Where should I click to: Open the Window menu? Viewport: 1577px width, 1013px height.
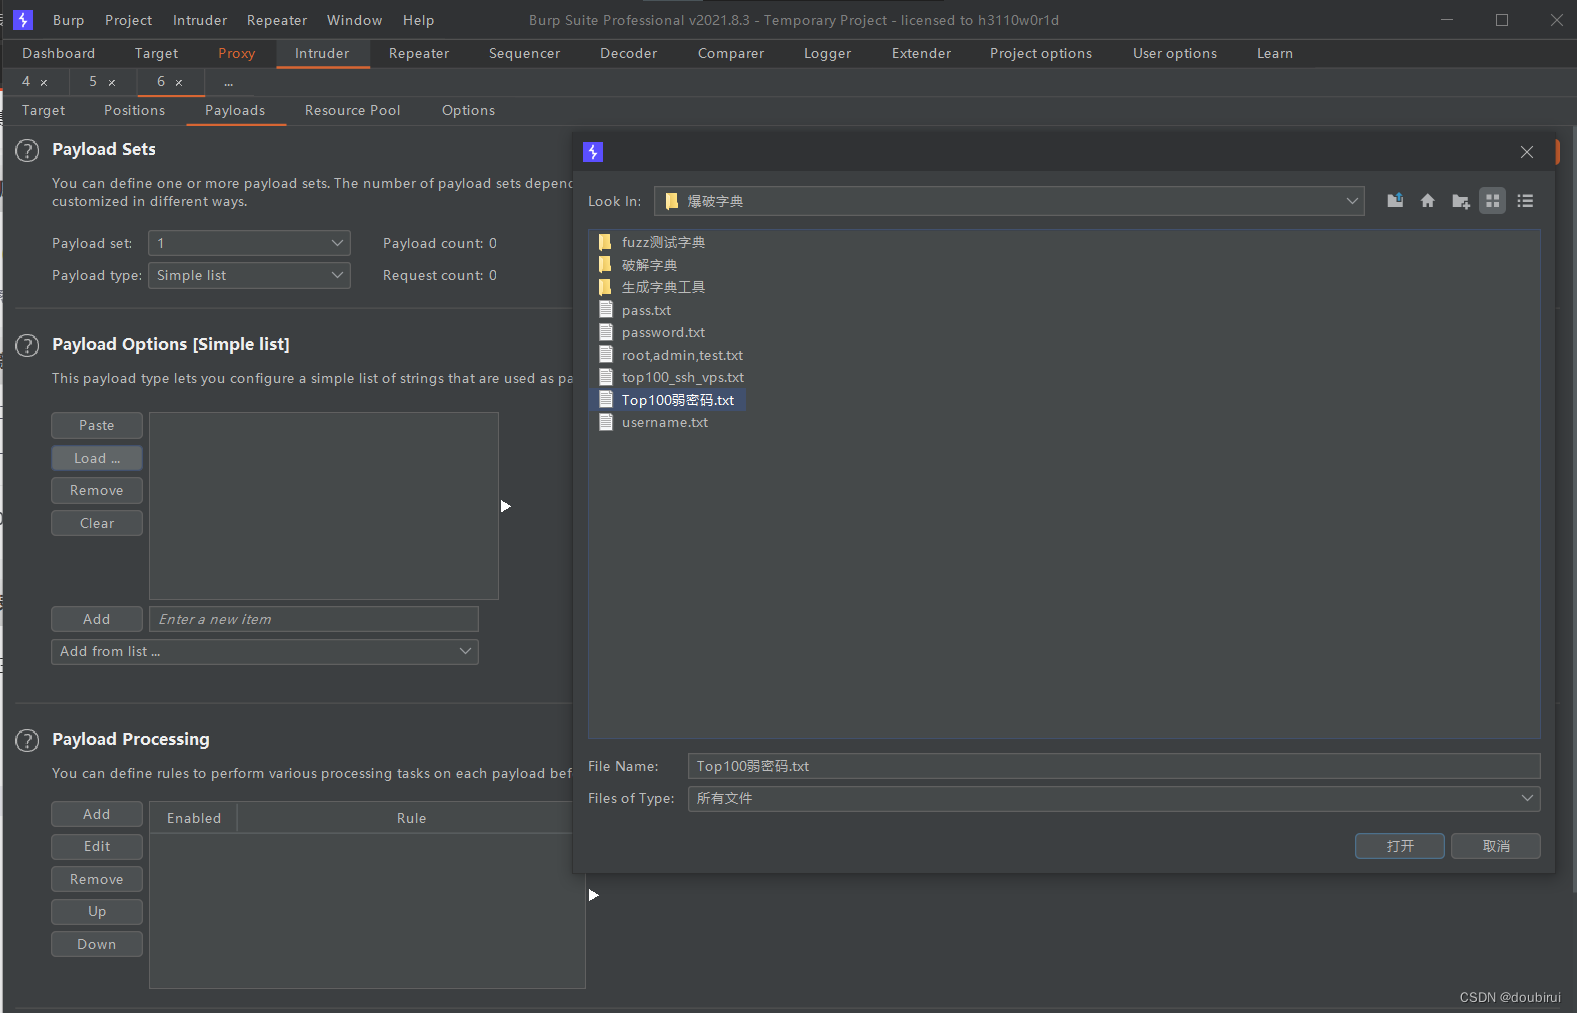click(x=354, y=20)
